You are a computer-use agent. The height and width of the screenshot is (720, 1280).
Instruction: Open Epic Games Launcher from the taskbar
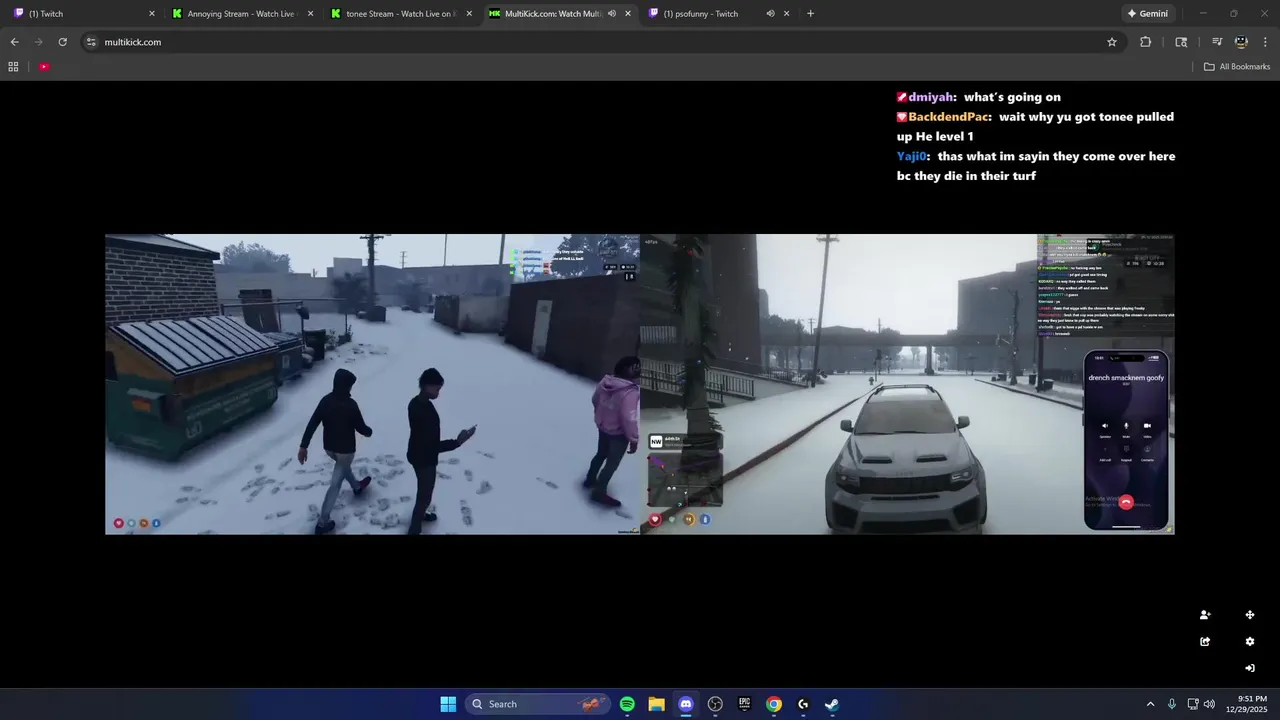[744, 704]
